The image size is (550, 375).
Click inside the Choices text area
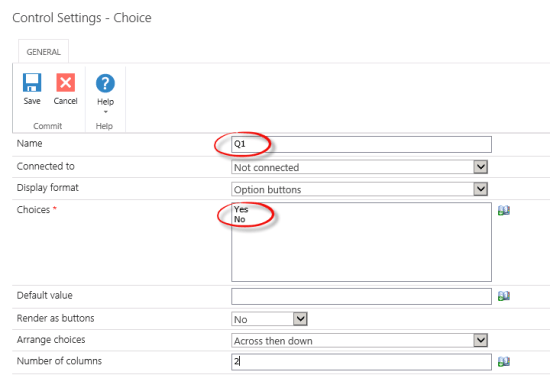pyautogui.click(x=361, y=242)
